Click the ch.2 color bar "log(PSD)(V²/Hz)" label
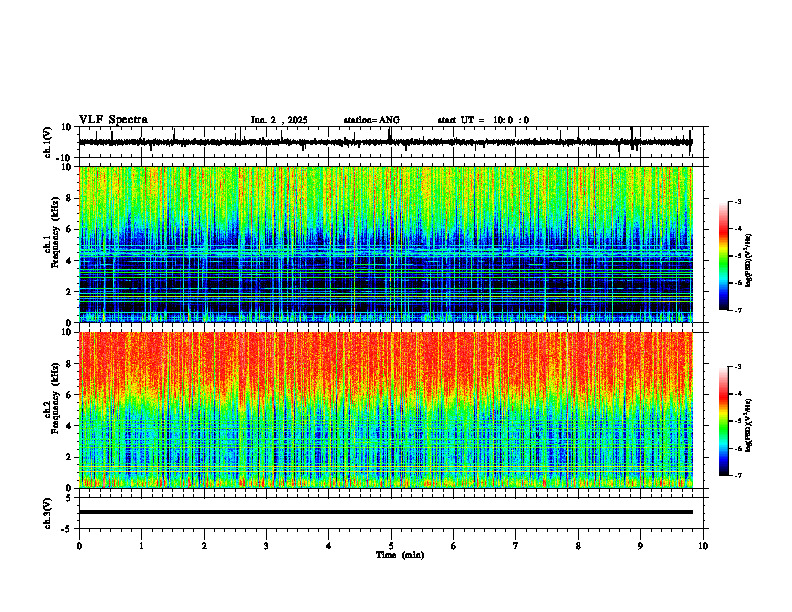Image resolution: width=792 pixels, height=612 pixels. click(749, 425)
